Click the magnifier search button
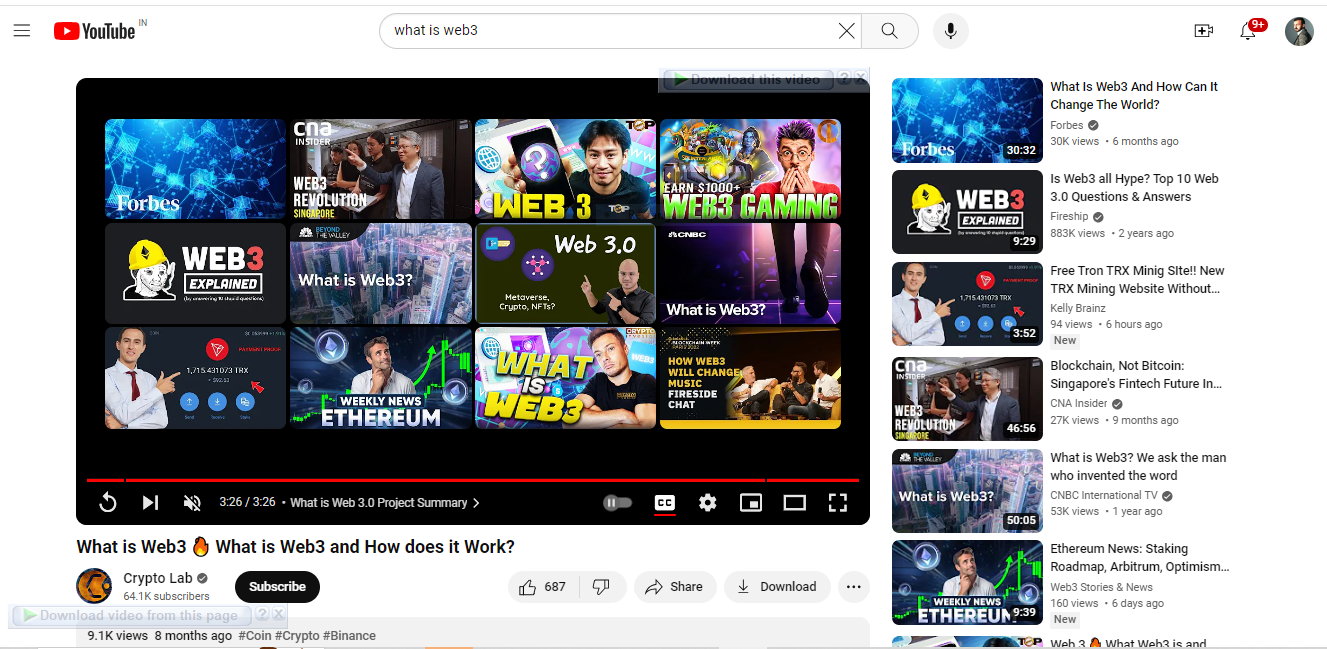 click(x=889, y=31)
